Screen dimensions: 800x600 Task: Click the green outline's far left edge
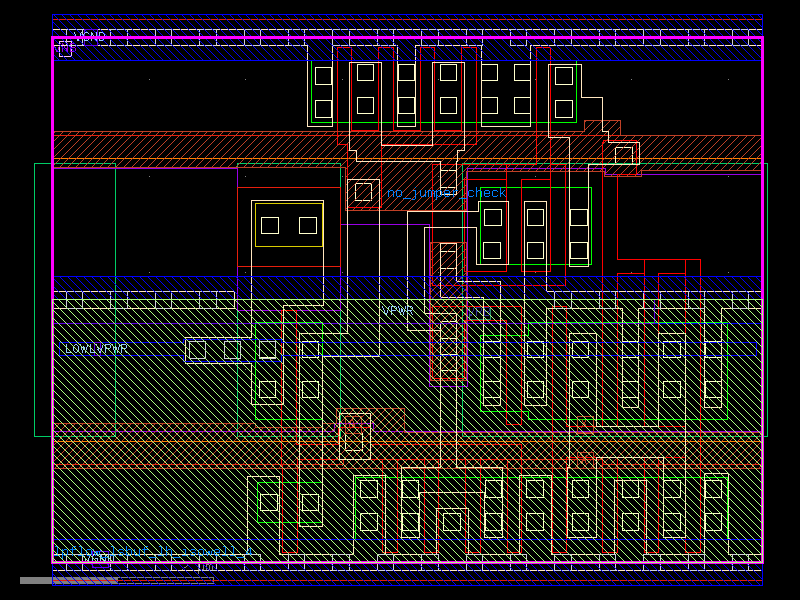click(35, 300)
